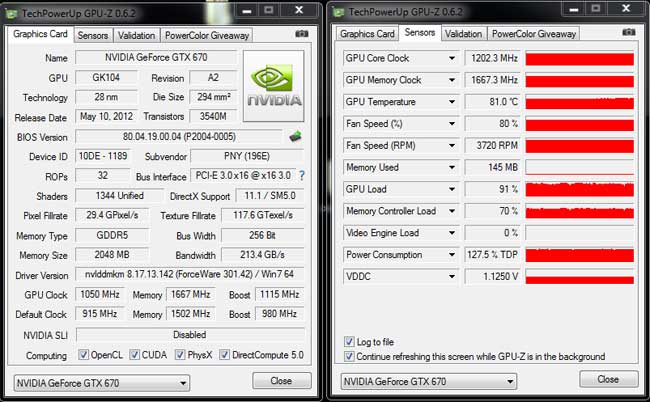Click the Memory Controller Load graph
The width and height of the screenshot is (650, 402).
coord(580,211)
